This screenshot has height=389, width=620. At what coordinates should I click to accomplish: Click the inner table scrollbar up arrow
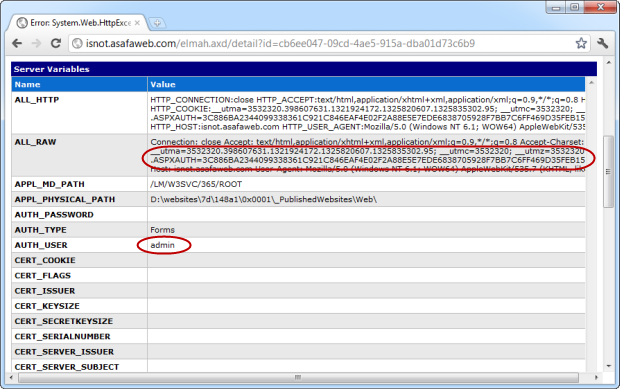tap(591, 83)
